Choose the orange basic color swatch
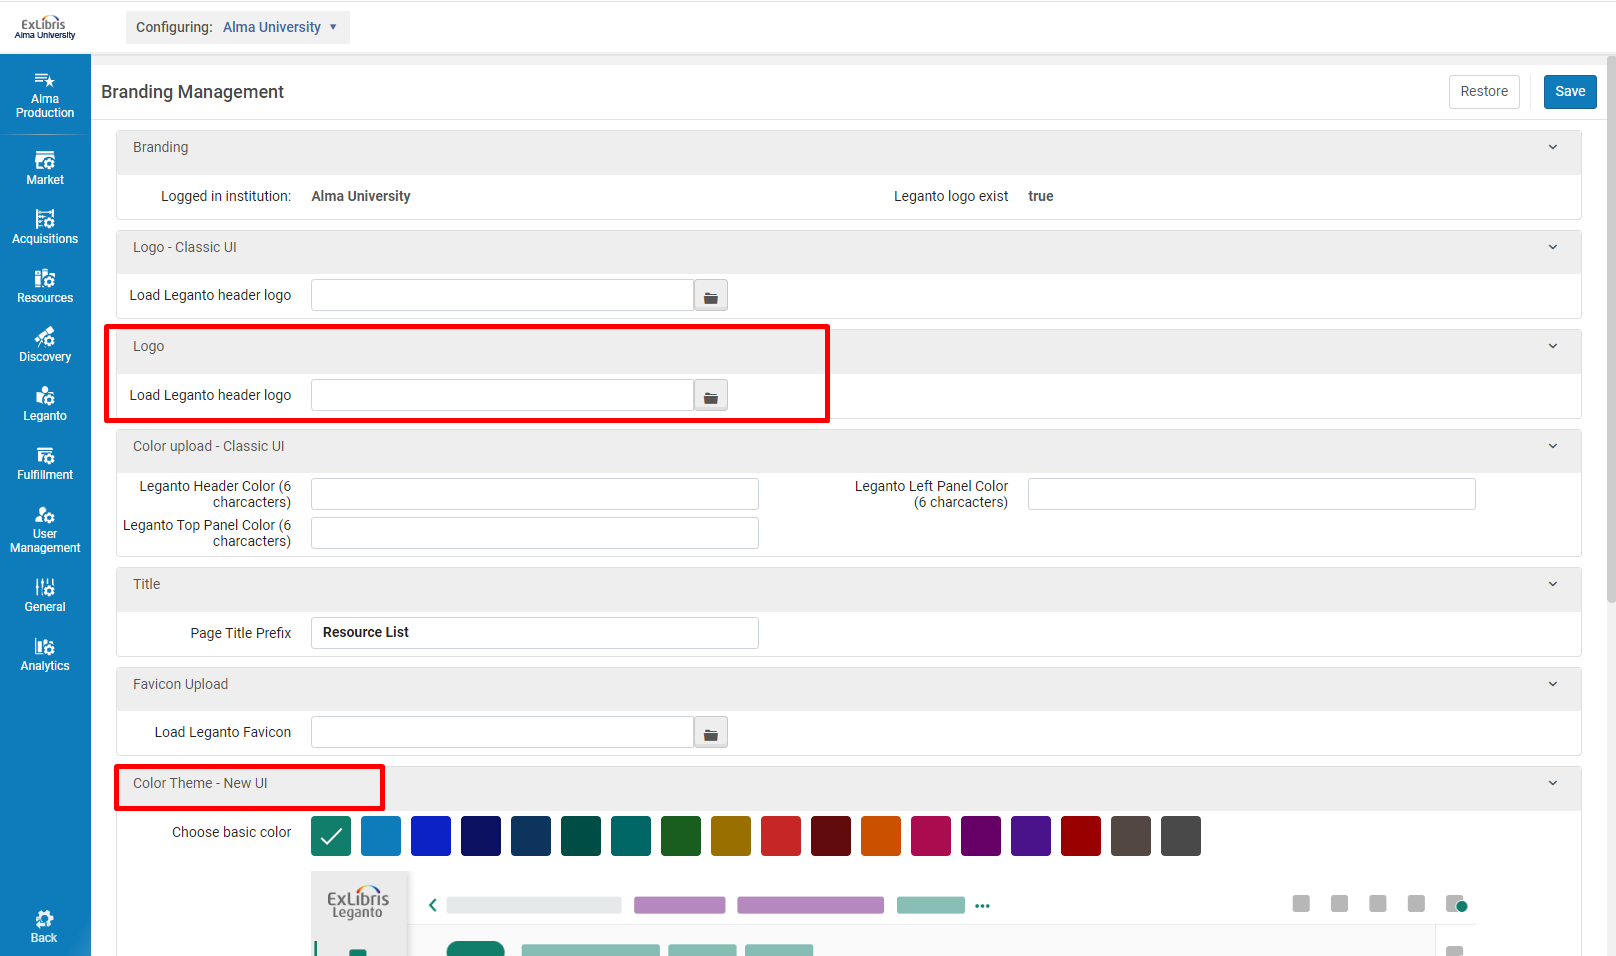The width and height of the screenshot is (1616, 956). pyautogui.click(x=881, y=836)
